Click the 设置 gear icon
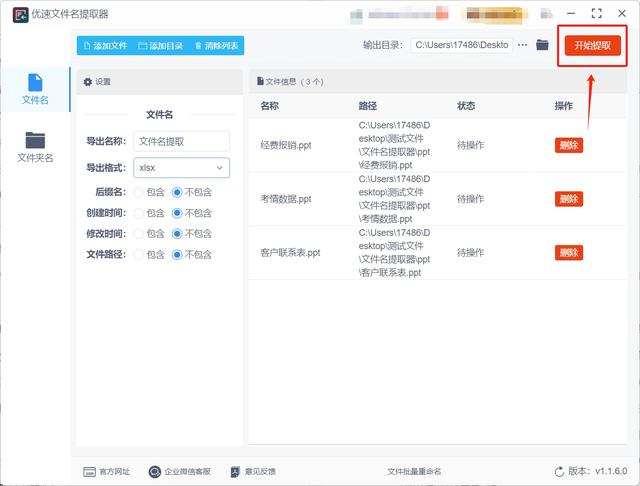The height and width of the screenshot is (486, 640). [x=88, y=82]
